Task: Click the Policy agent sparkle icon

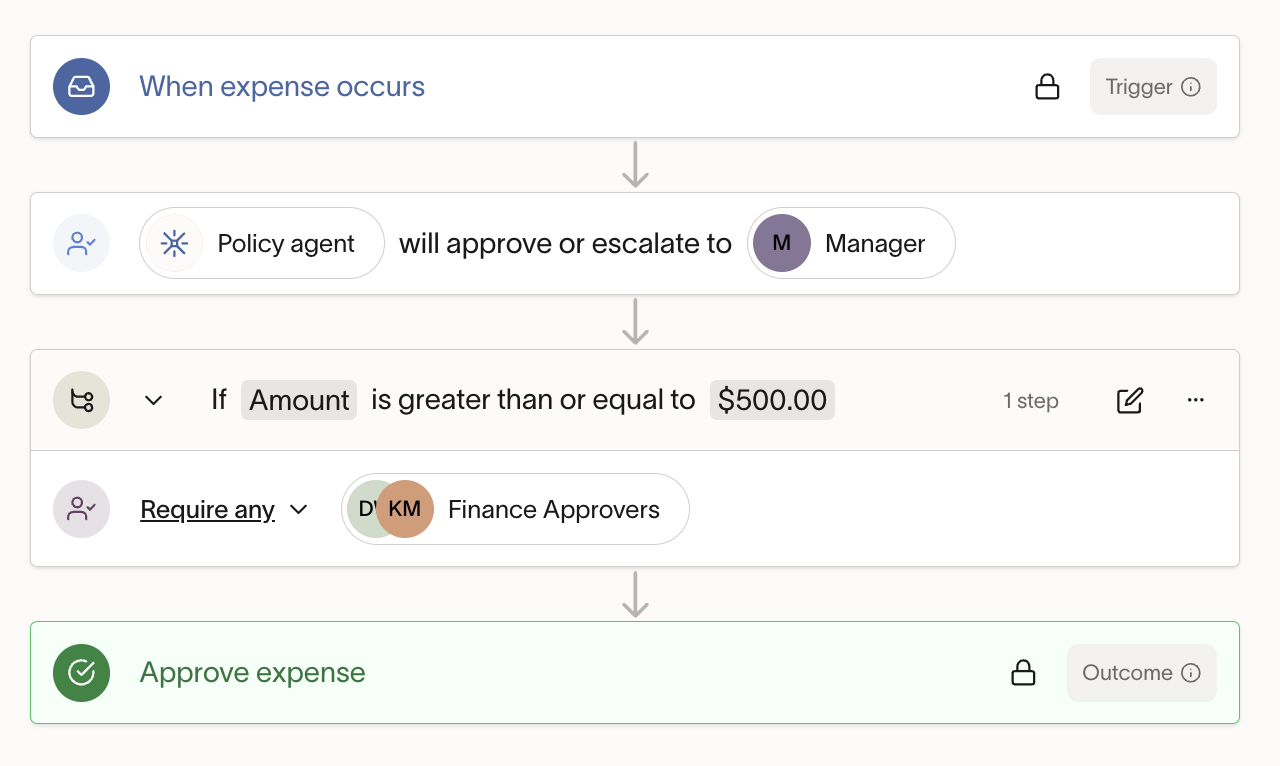Action: pyautogui.click(x=174, y=244)
